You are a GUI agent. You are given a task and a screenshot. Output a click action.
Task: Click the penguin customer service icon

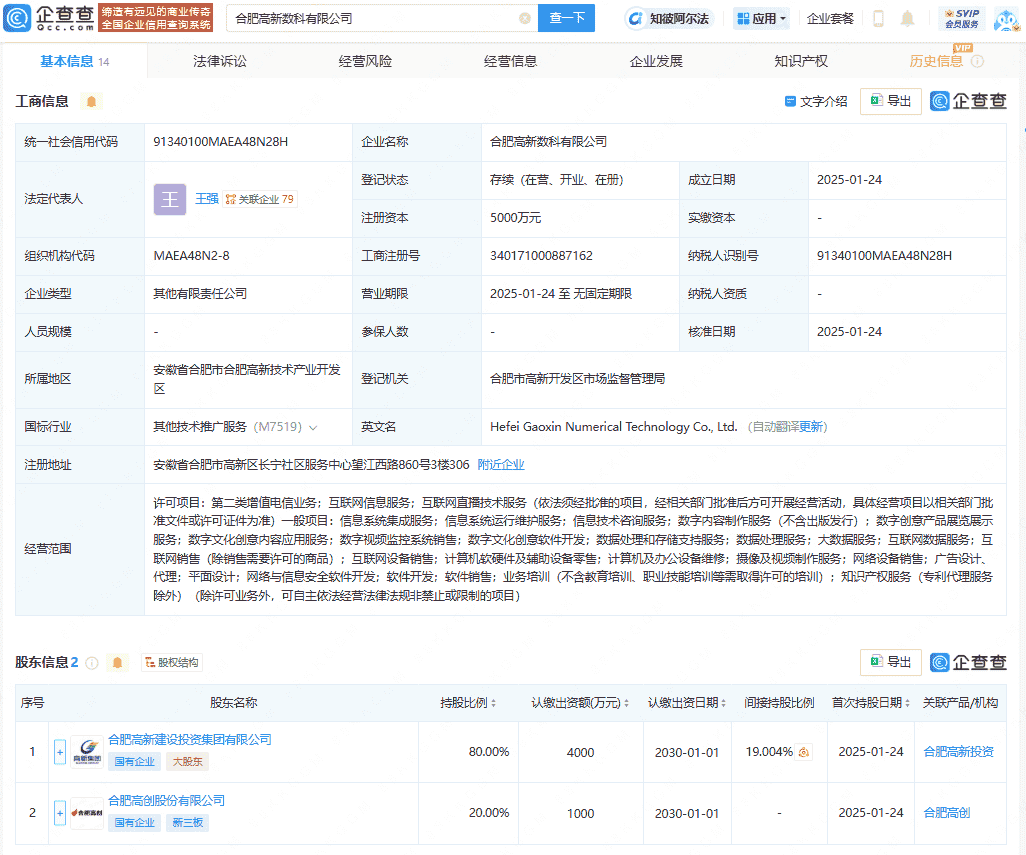1006,19
